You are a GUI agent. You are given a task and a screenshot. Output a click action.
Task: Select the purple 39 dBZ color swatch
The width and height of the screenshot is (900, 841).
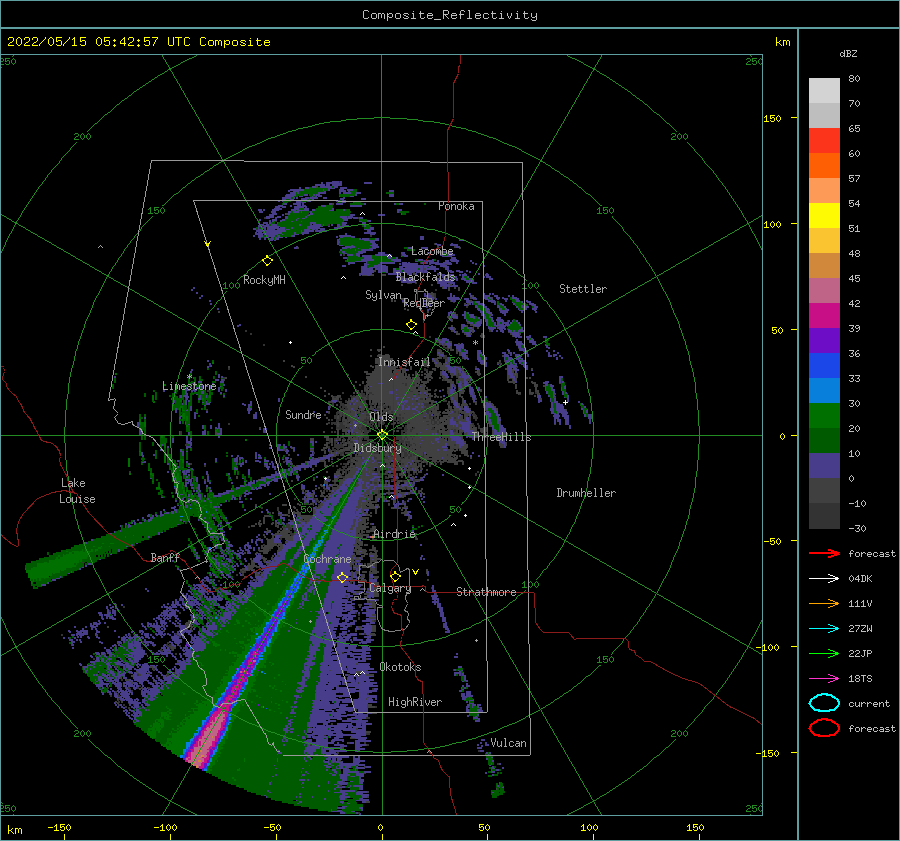(824, 340)
